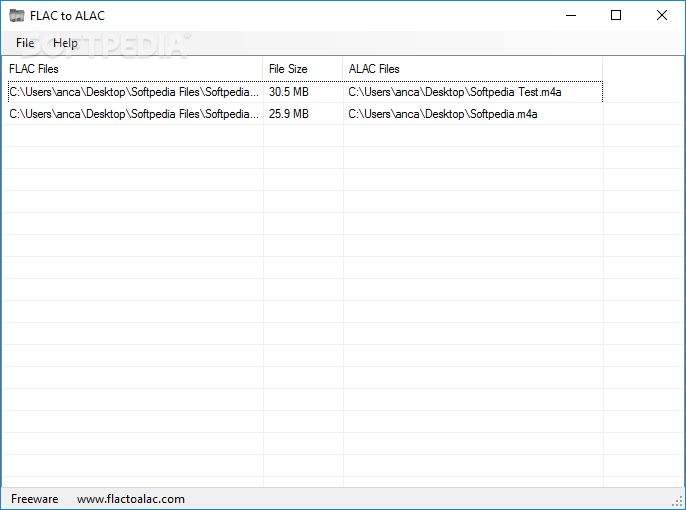The image size is (686, 510).
Task: Maximize the FLAC to ALAC window
Action: pyautogui.click(x=616, y=15)
